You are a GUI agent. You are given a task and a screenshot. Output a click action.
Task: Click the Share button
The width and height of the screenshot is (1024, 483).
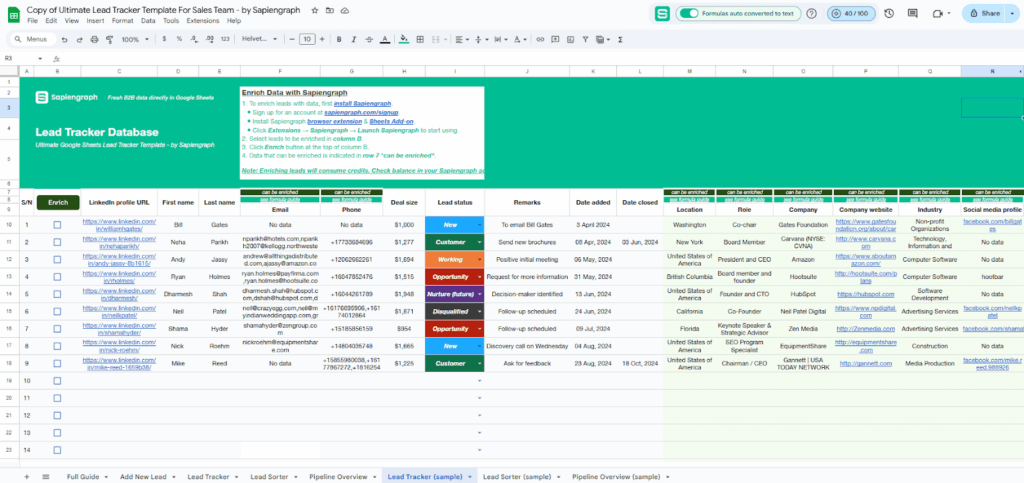tap(985, 13)
